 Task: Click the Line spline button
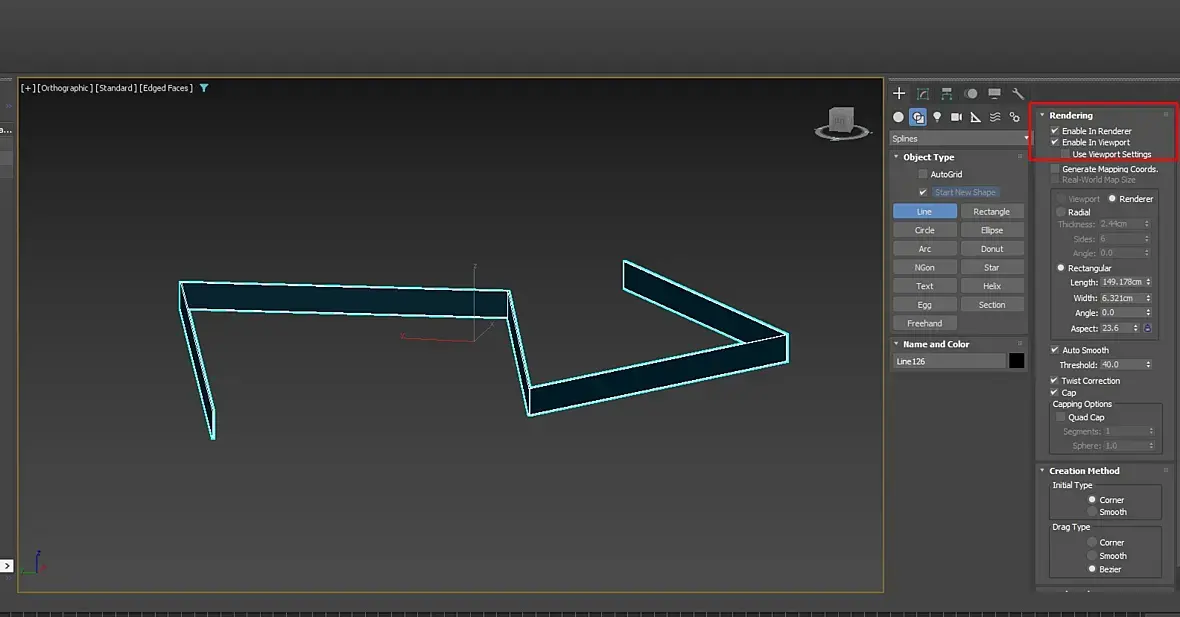pos(925,211)
